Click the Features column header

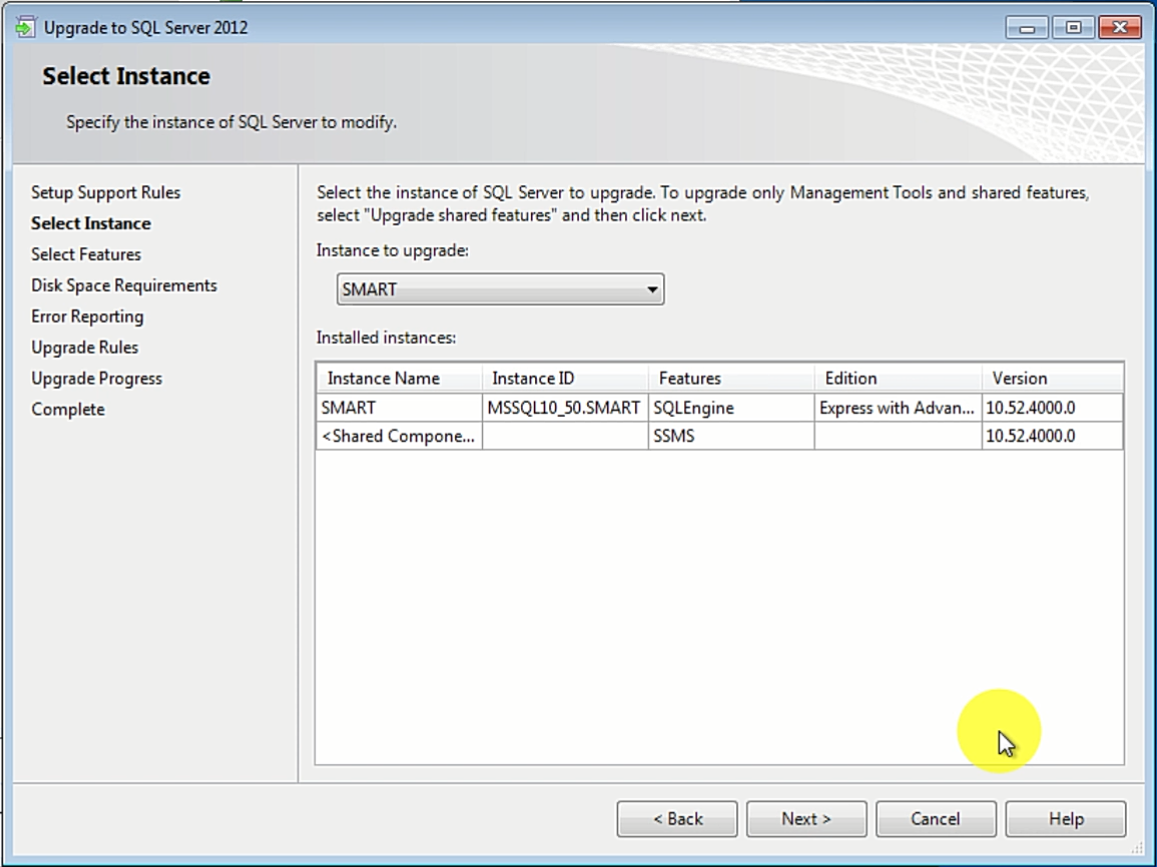click(x=731, y=379)
